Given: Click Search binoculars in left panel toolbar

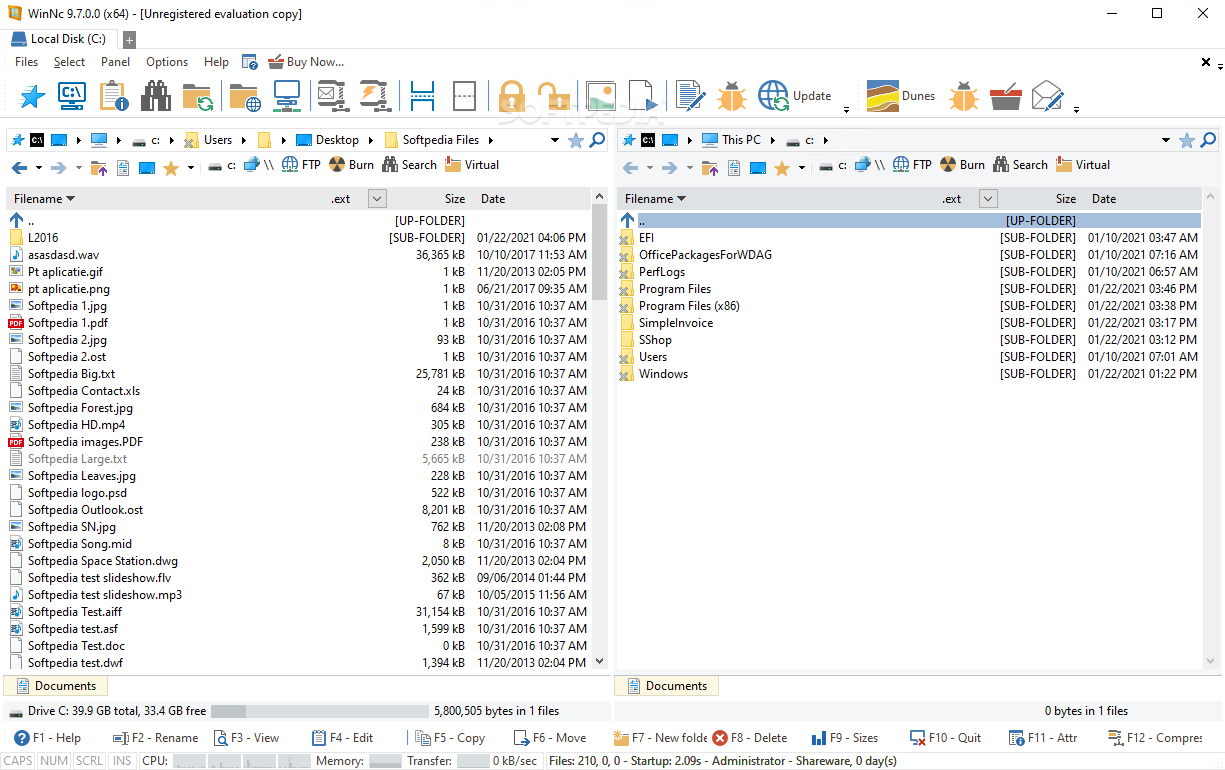Looking at the screenshot, I should (x=409, y=165).
